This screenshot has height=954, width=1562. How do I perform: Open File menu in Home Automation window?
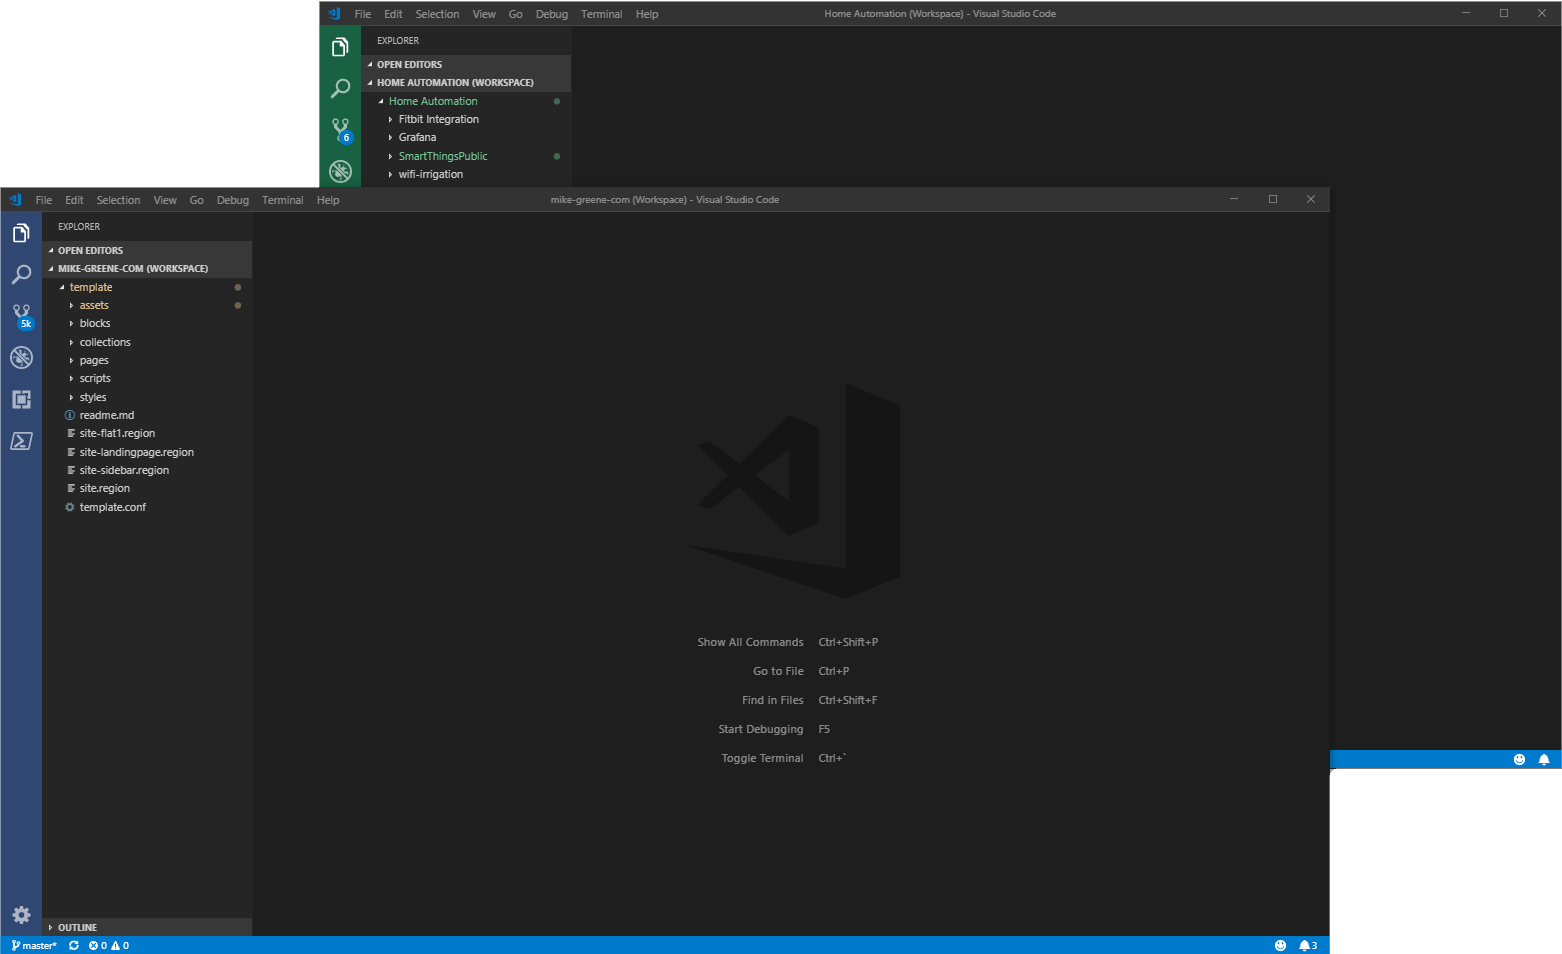[363, 14]
